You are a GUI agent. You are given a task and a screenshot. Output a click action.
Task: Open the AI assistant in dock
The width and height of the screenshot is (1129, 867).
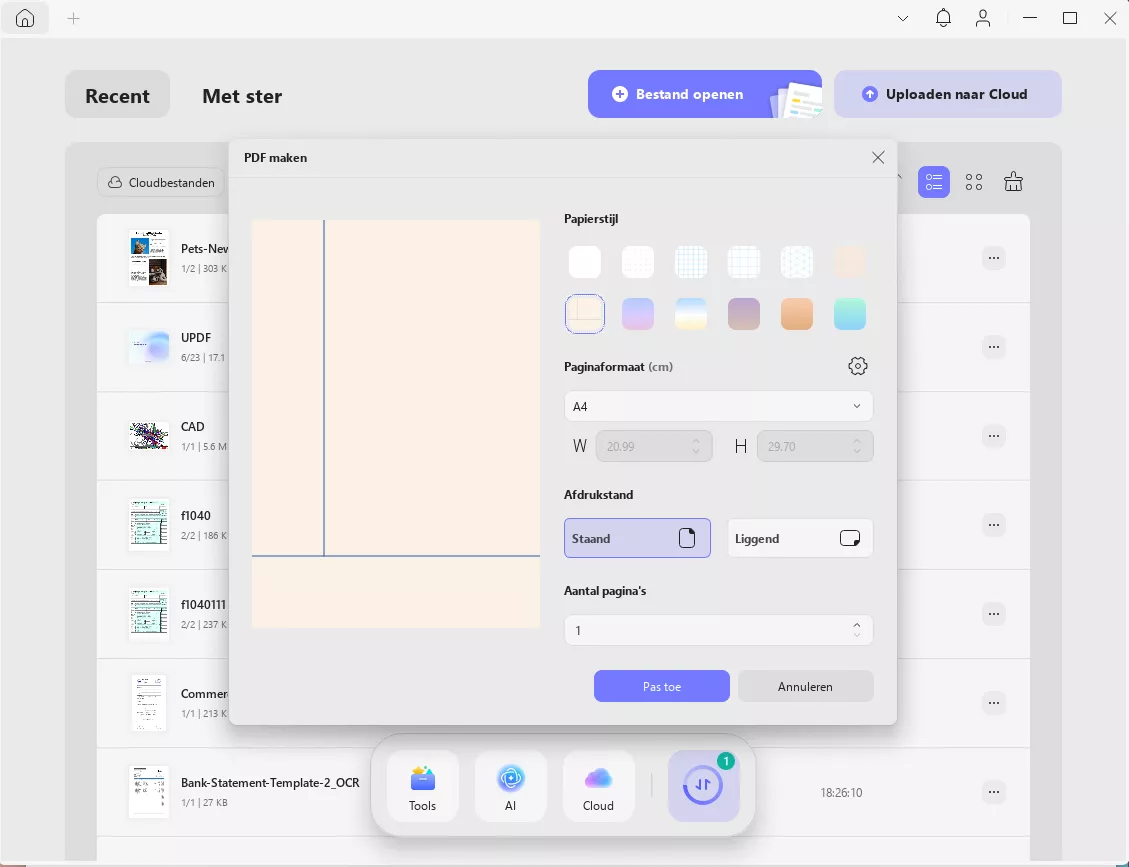[510, 786]
